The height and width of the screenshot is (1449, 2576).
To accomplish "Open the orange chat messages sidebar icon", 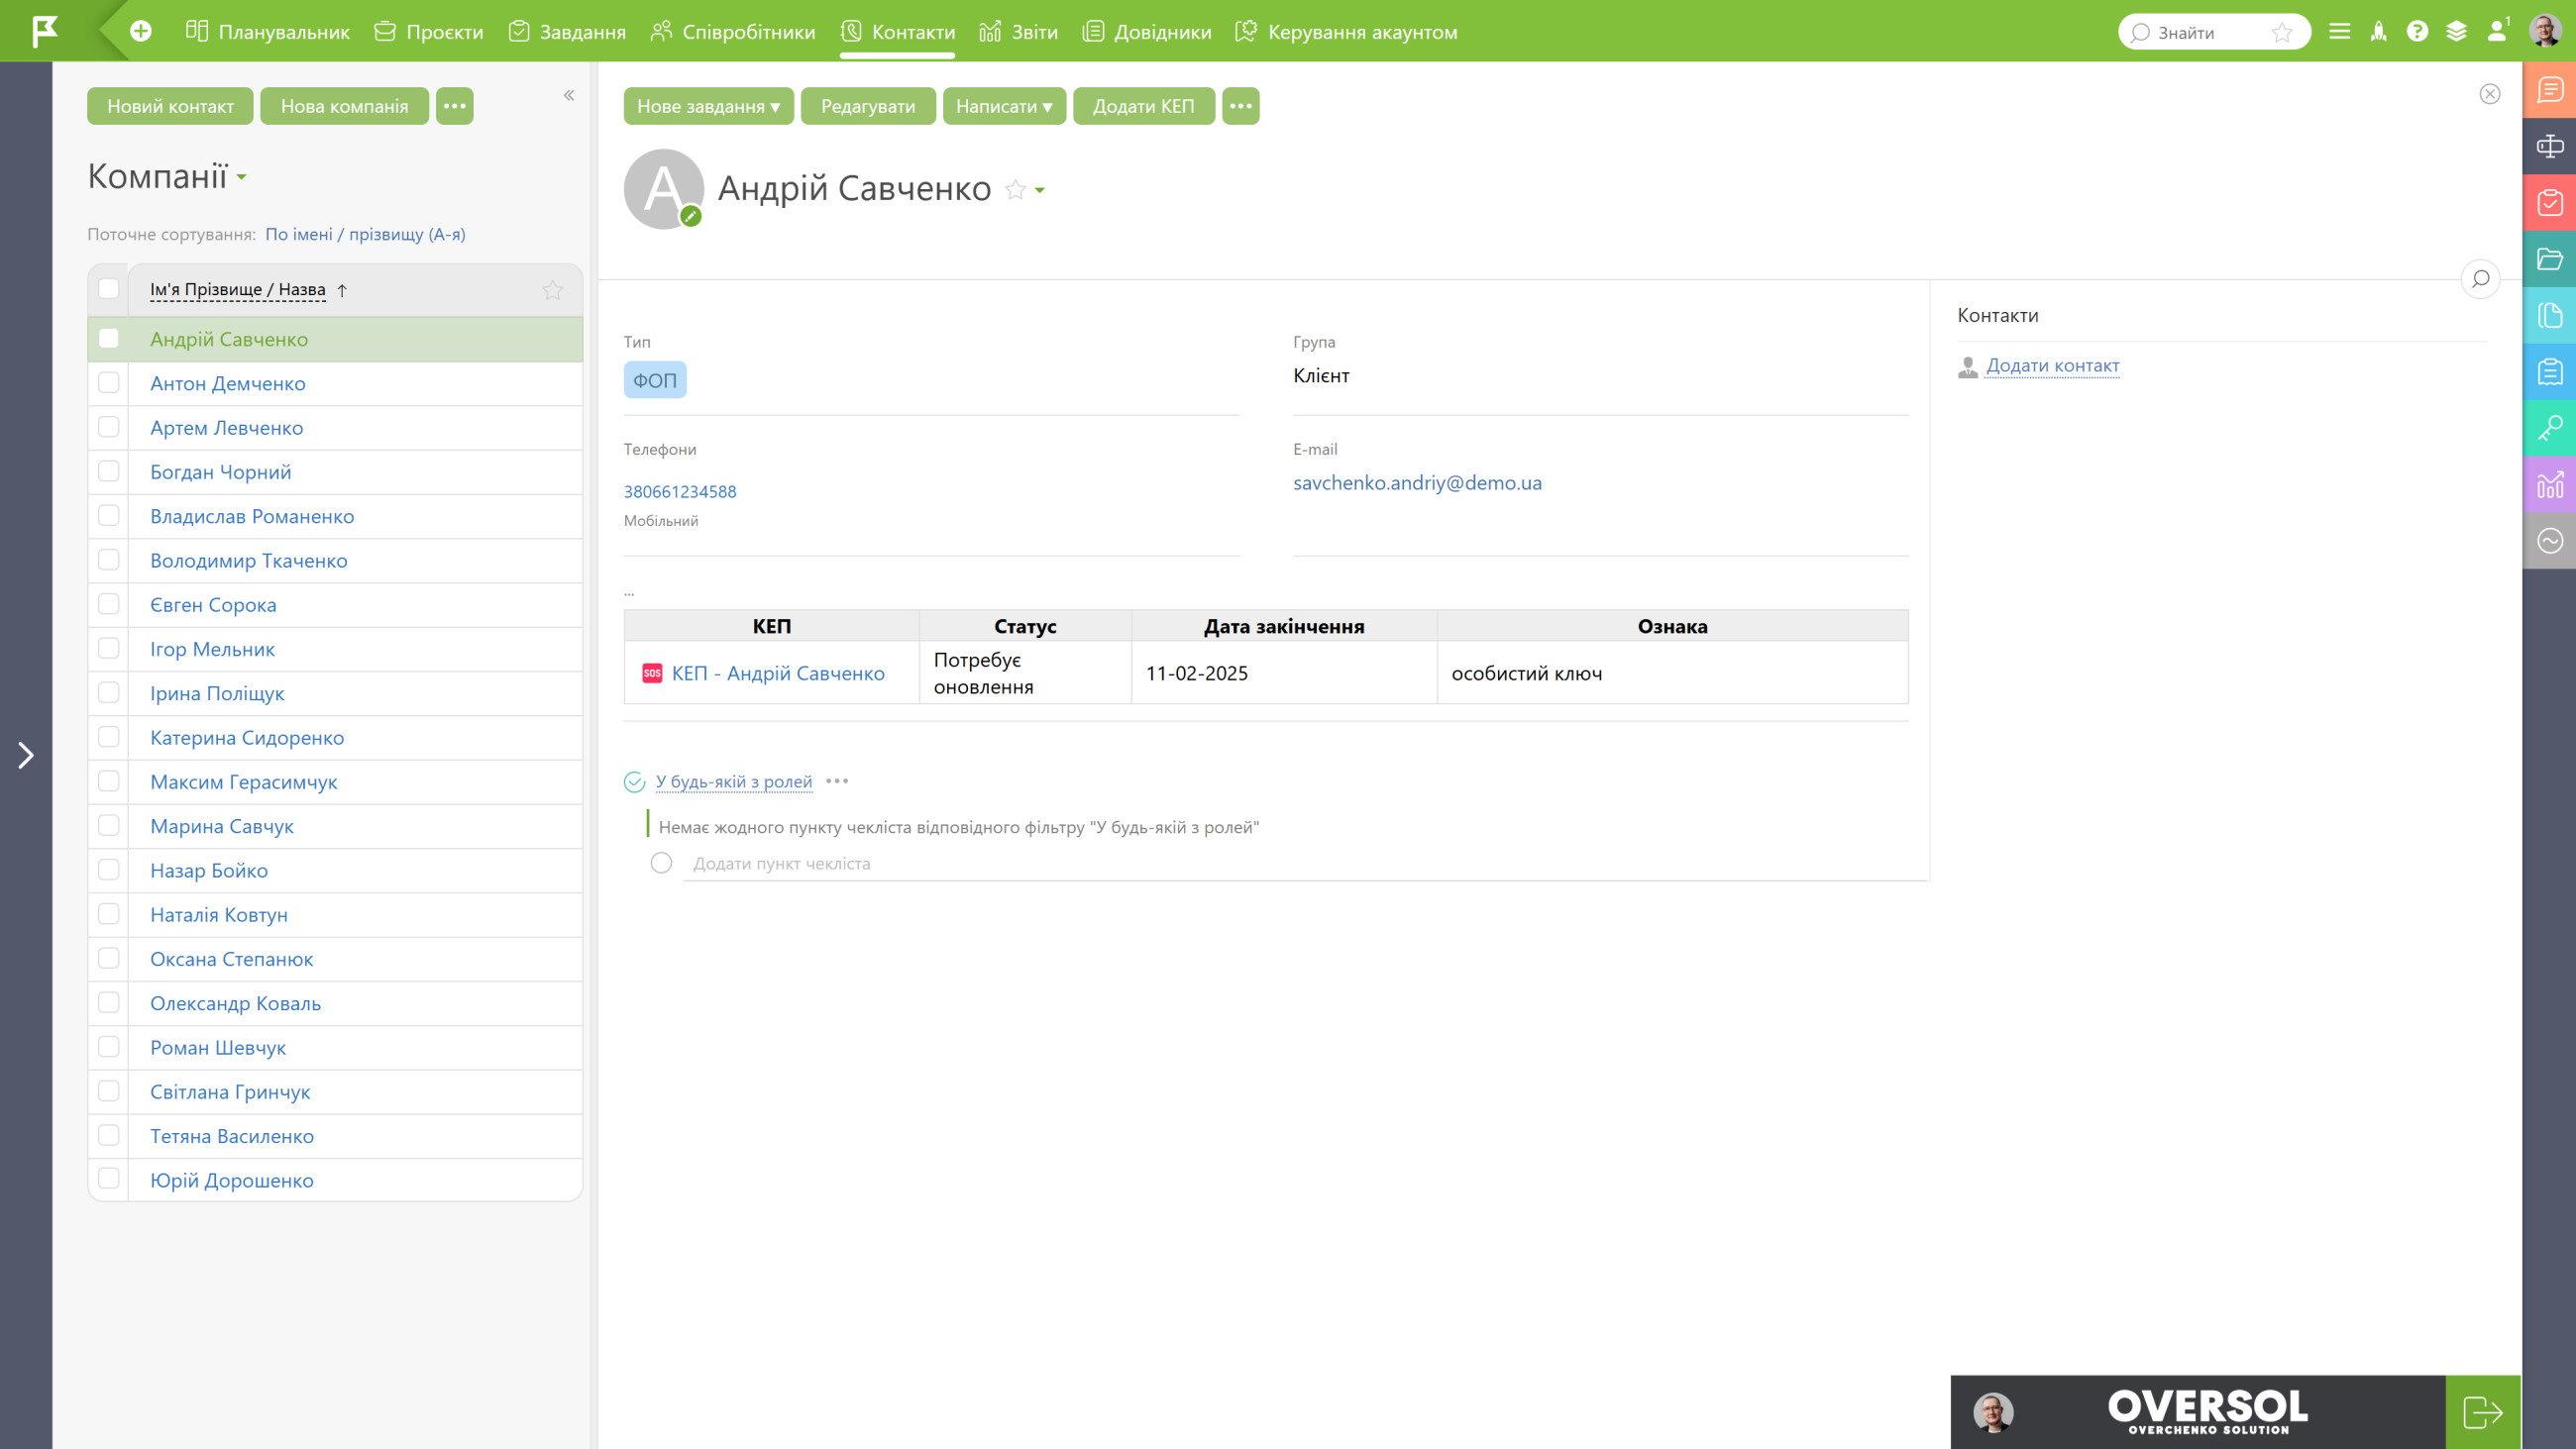I will pos(2549,90).
